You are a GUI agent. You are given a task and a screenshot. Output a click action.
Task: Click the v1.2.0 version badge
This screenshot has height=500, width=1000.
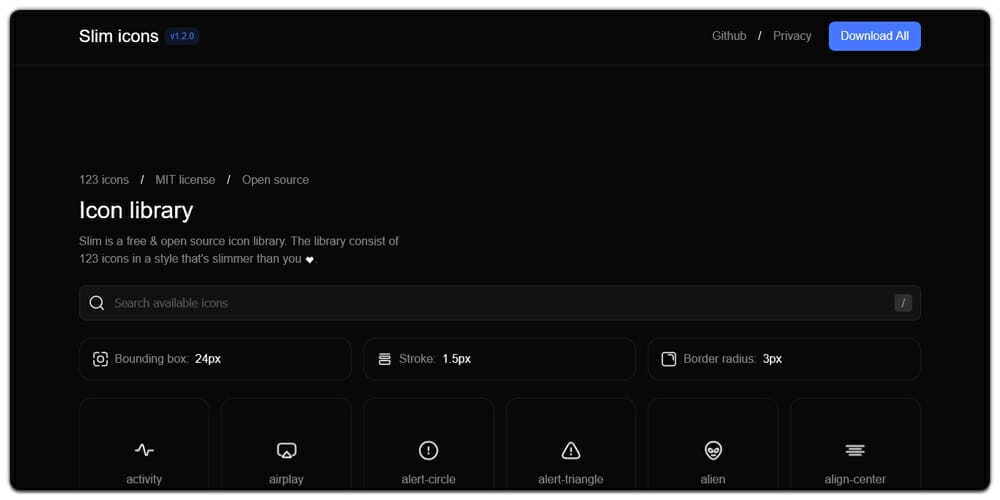tap(183, 36)
